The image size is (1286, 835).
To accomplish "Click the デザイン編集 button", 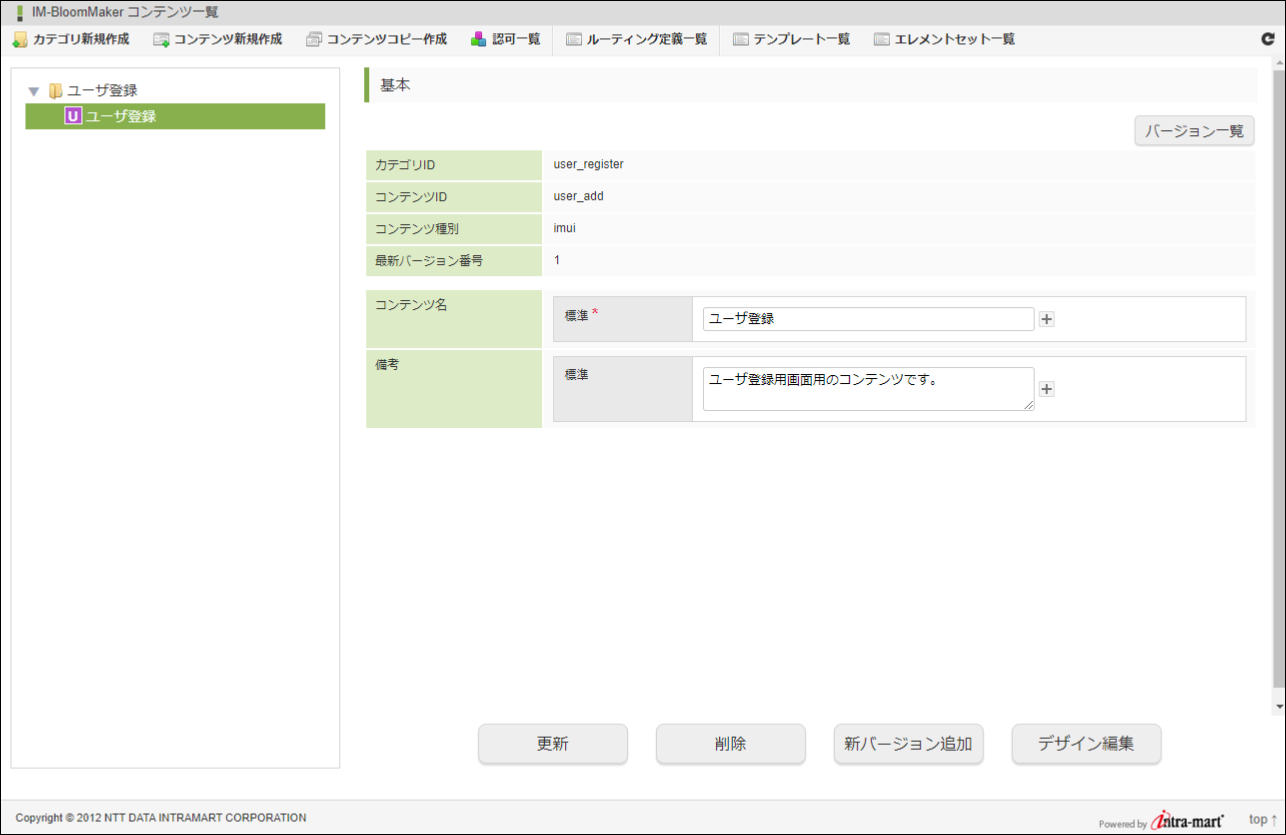I will tap(1087, 744).
